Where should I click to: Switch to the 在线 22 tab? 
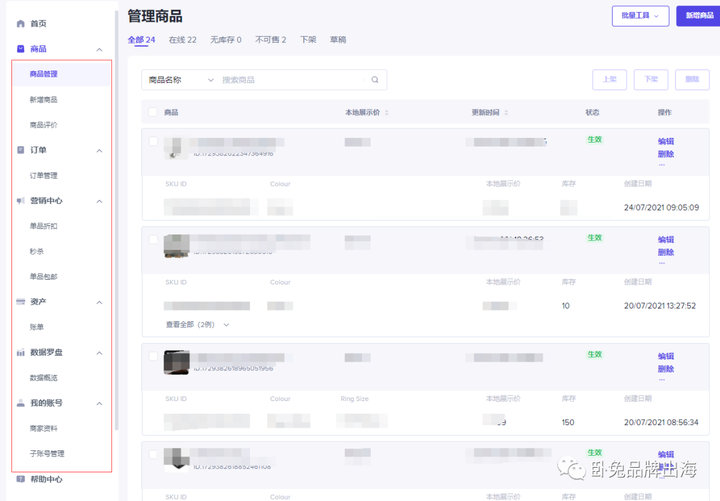(182, 40)
